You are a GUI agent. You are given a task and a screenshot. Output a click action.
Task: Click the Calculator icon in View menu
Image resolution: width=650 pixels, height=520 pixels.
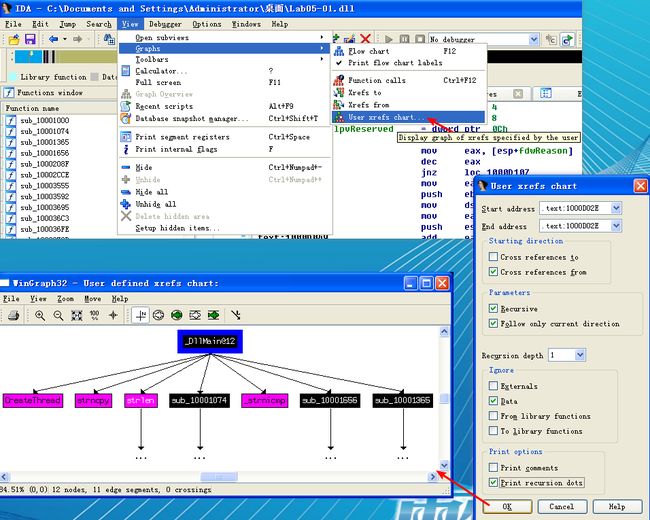tap(126, 71)
